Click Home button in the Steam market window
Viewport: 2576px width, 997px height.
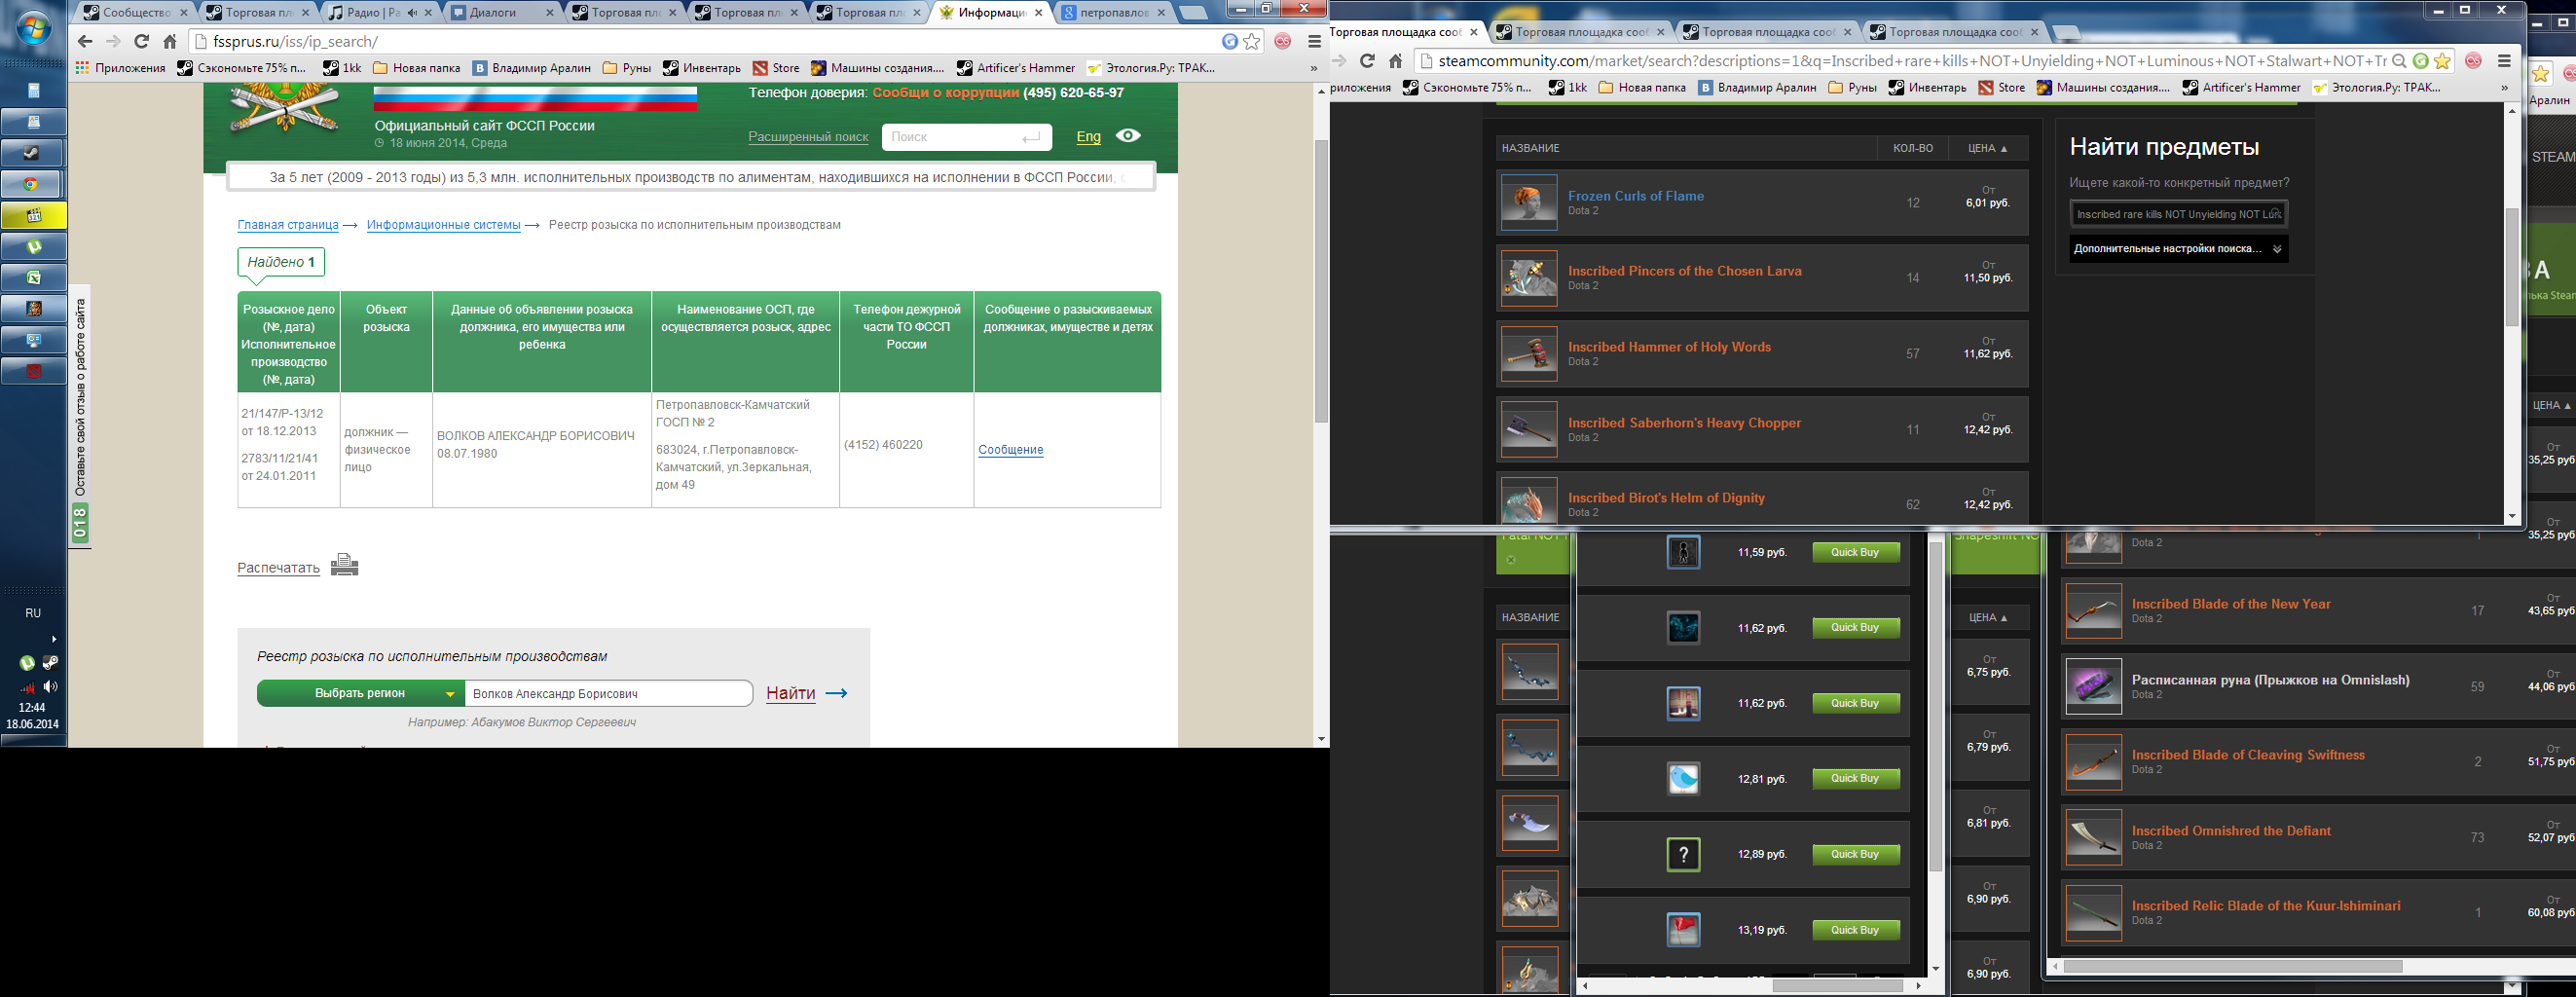[x=1396, y=61]
